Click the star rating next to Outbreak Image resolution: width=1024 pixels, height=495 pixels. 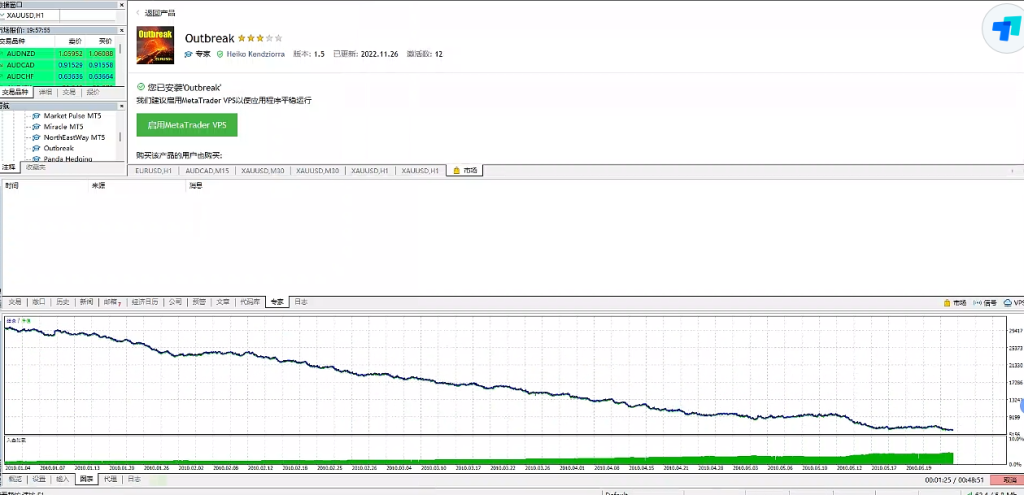tap(260, 39)
